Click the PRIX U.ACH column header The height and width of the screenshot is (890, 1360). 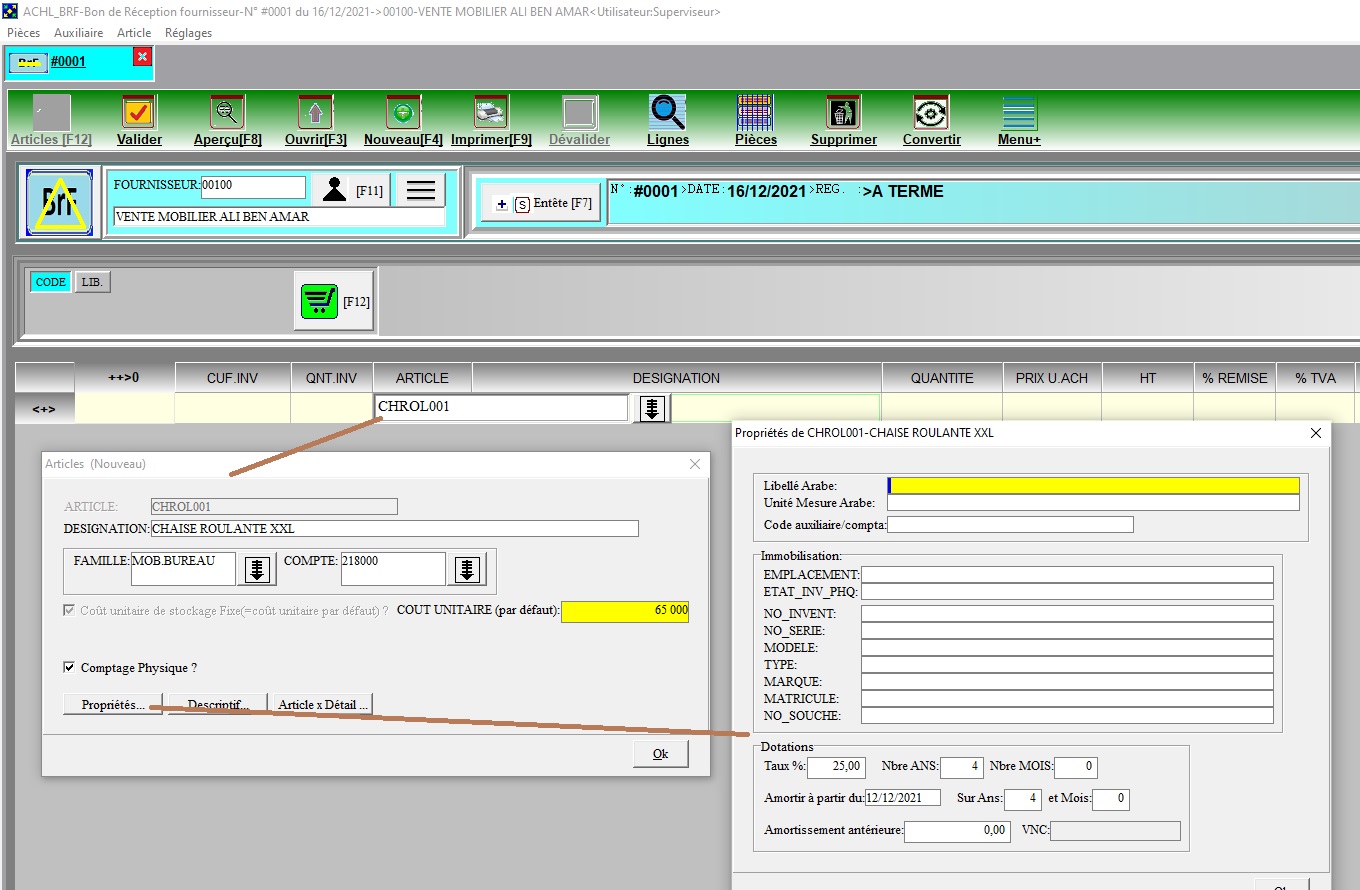point(1051,378)
